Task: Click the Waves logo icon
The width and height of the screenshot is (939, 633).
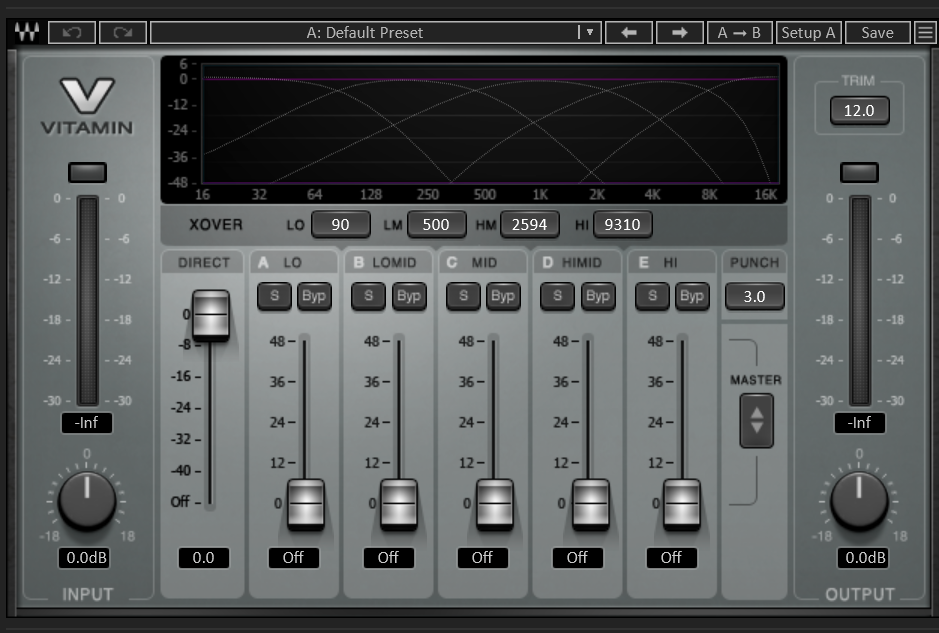Action: [x=27, y=32]
